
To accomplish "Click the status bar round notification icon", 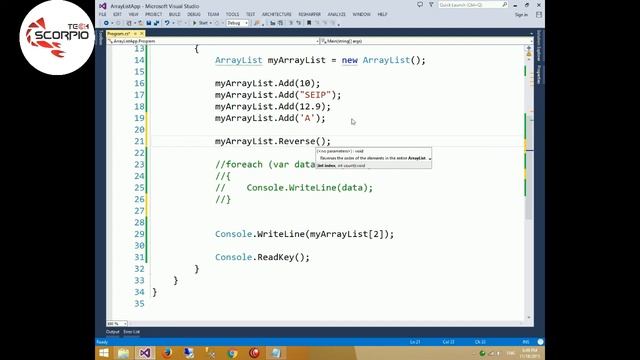I will 540,342.
